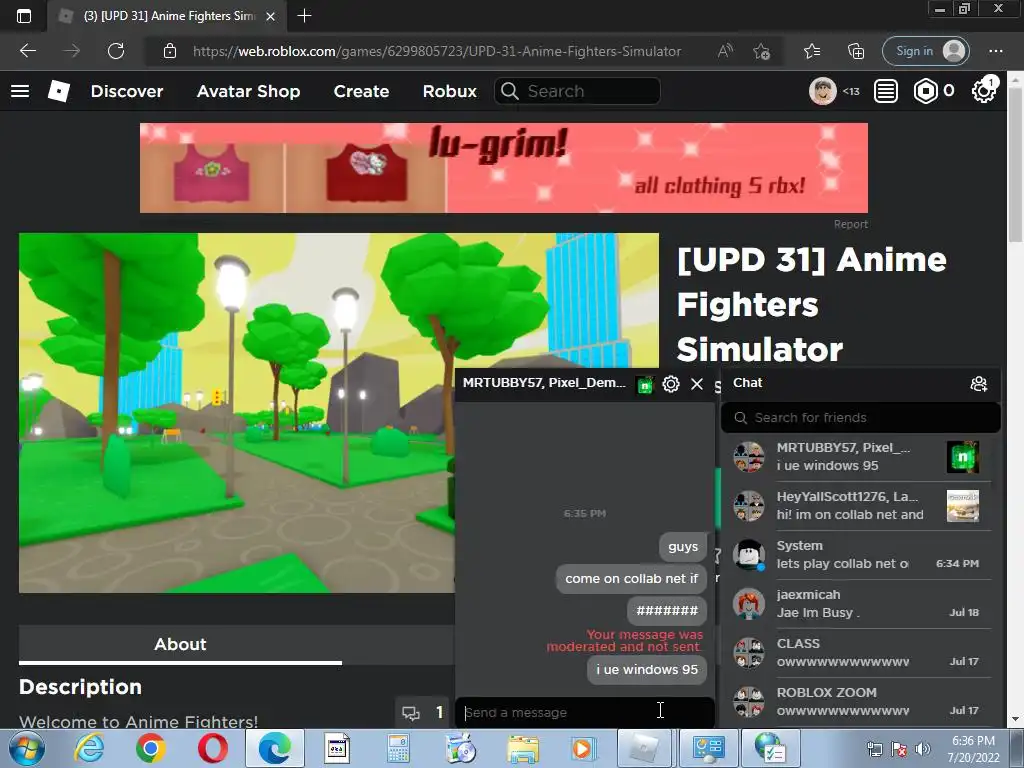Close the MRTUBBY57 chat window
The width and height of the screenshot is (1024, 768).
[697, 384]
